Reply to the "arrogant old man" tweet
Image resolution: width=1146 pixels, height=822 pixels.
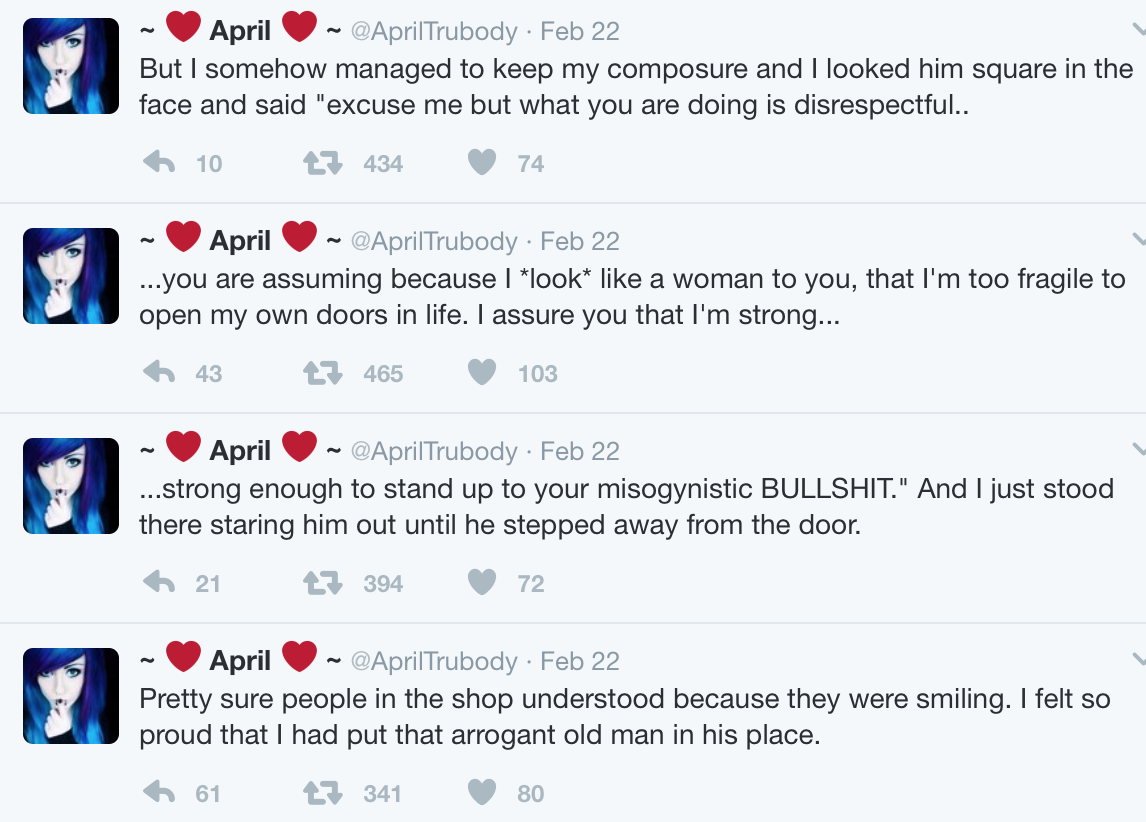(x=160, y=793)
